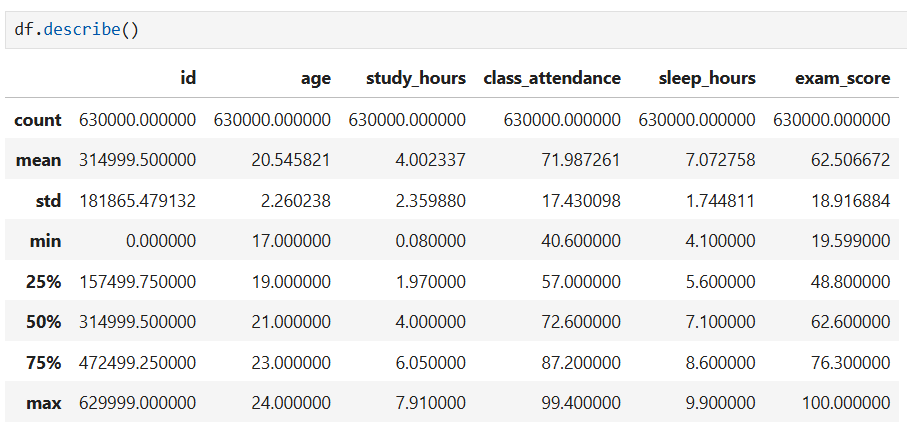Select 75% sleep_hours value 8.600000

[721, 362]
